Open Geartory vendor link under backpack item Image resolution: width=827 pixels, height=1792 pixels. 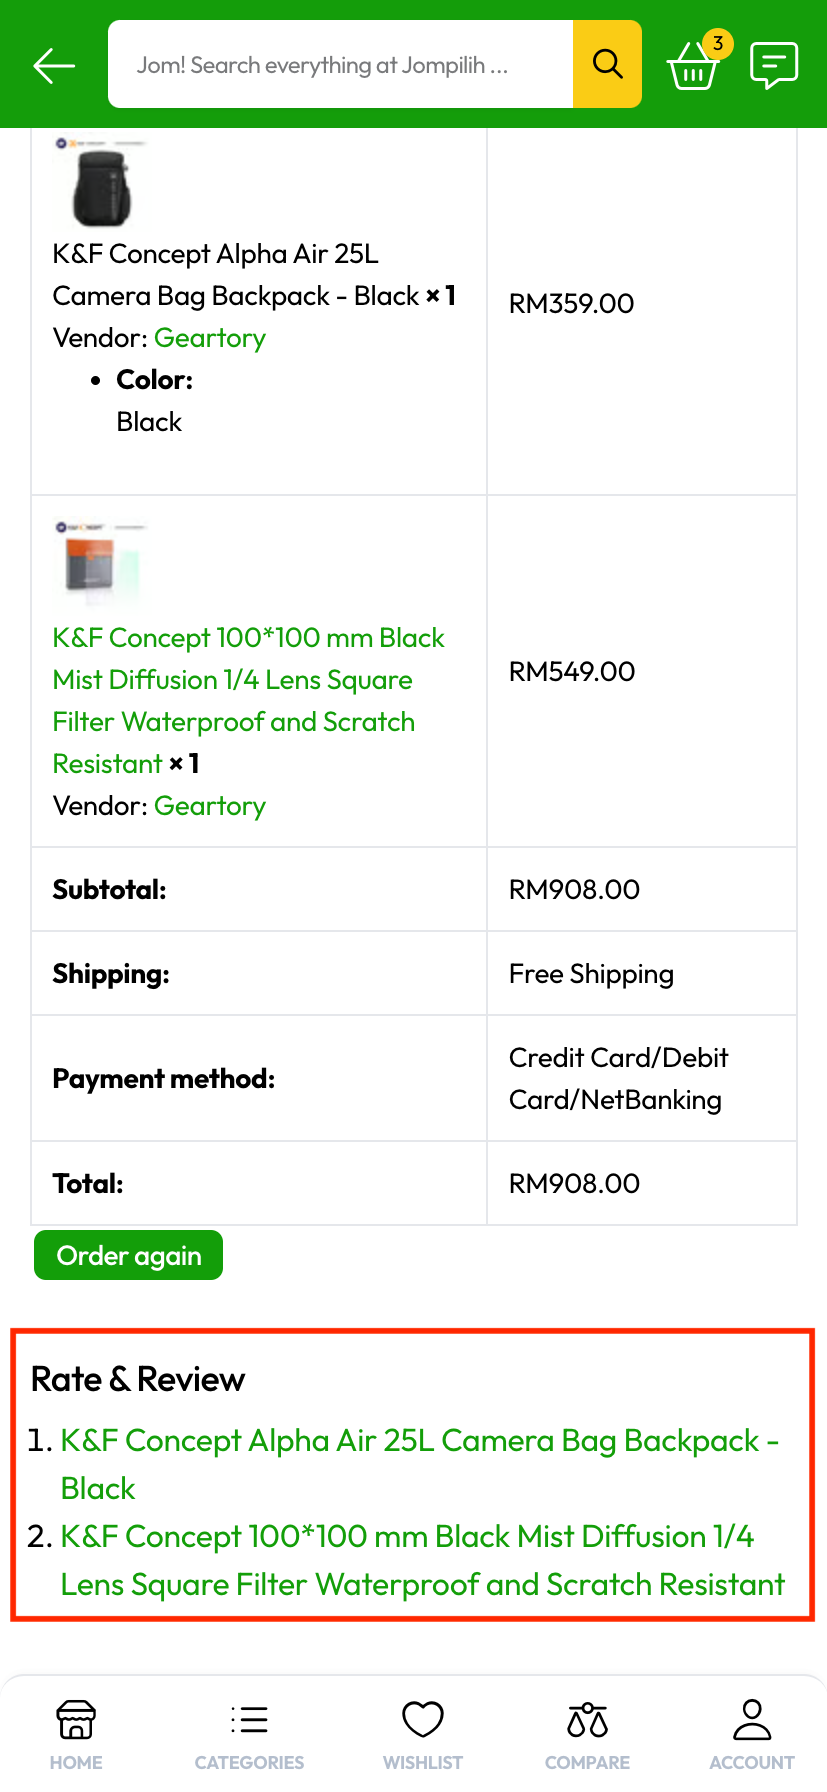(210, 338)
